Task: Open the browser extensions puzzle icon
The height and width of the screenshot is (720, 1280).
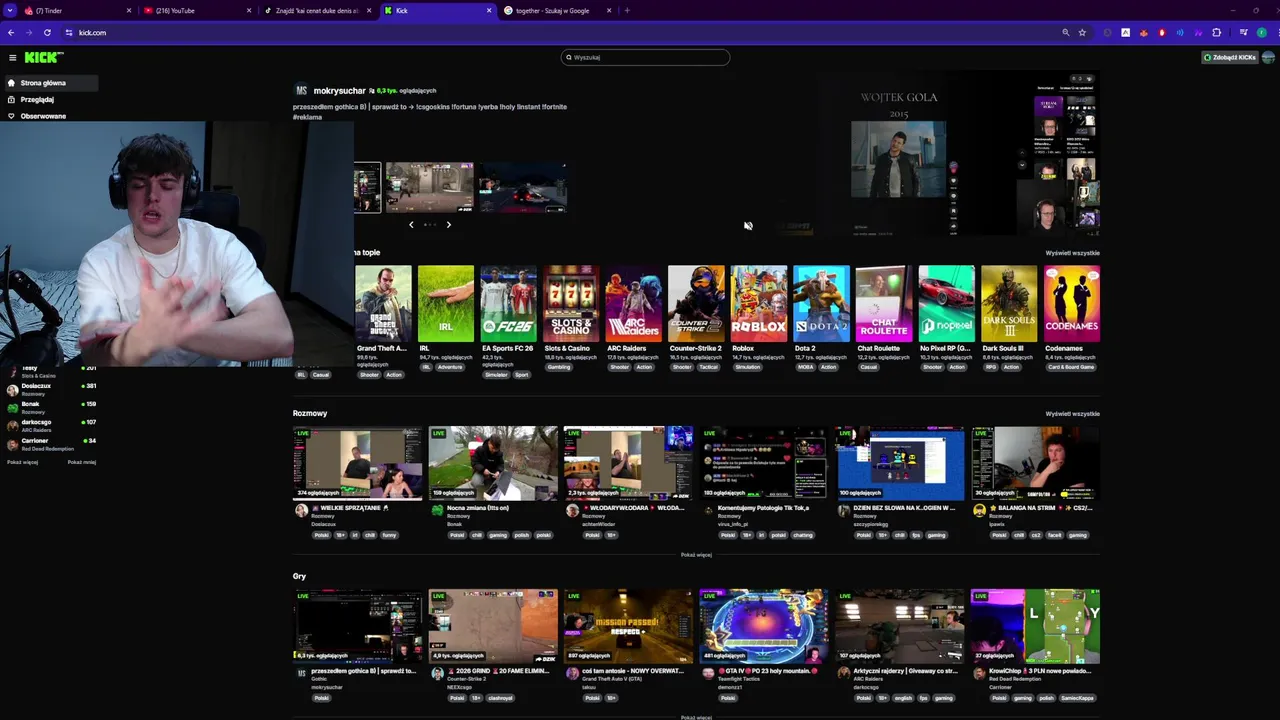Action: pyautogui.click(x=1216, y=33)
